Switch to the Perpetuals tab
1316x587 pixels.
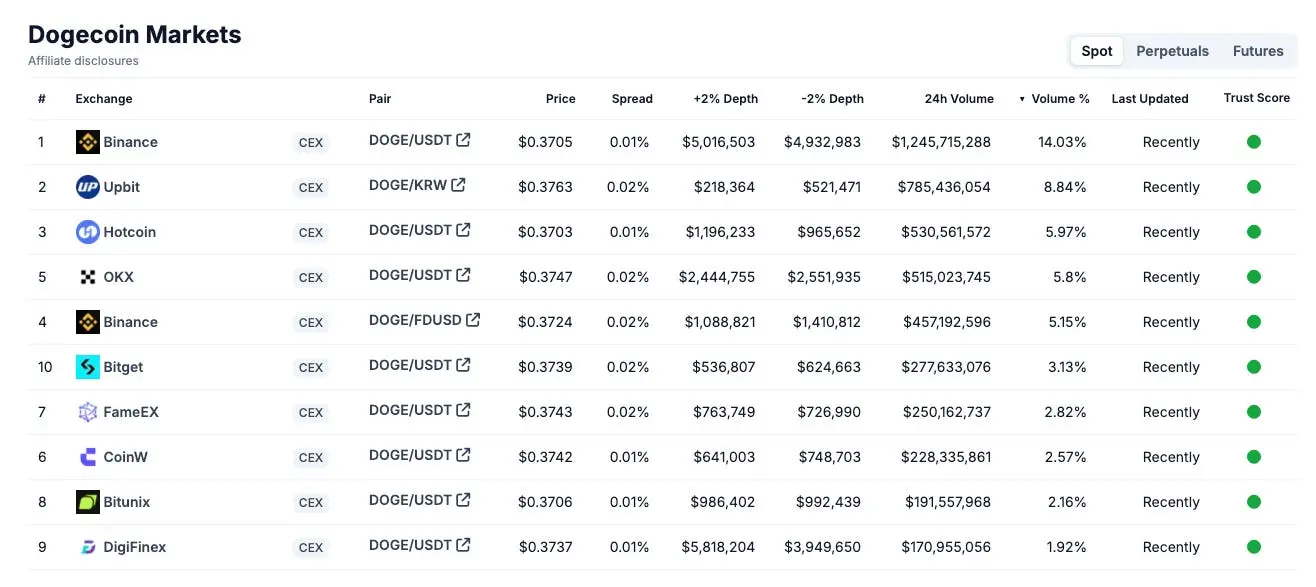point(1172,51)
